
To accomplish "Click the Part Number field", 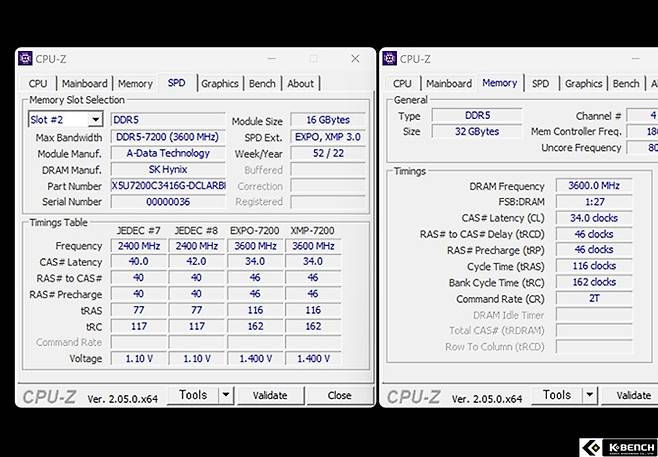I will (168, 186).
